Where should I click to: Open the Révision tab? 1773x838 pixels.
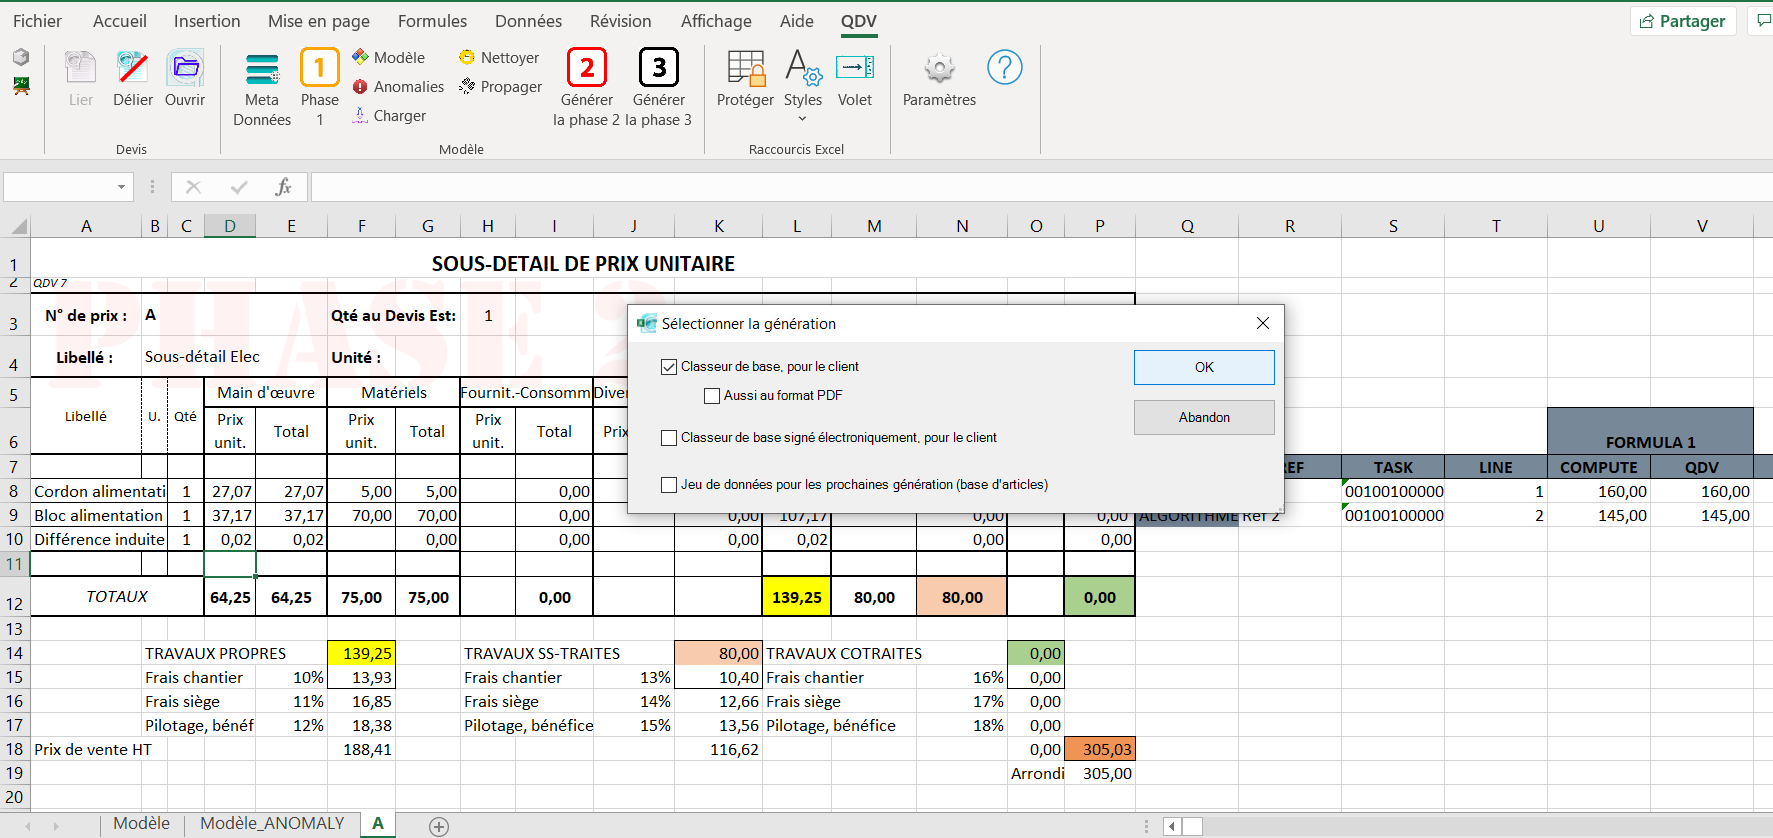(620, 21)
